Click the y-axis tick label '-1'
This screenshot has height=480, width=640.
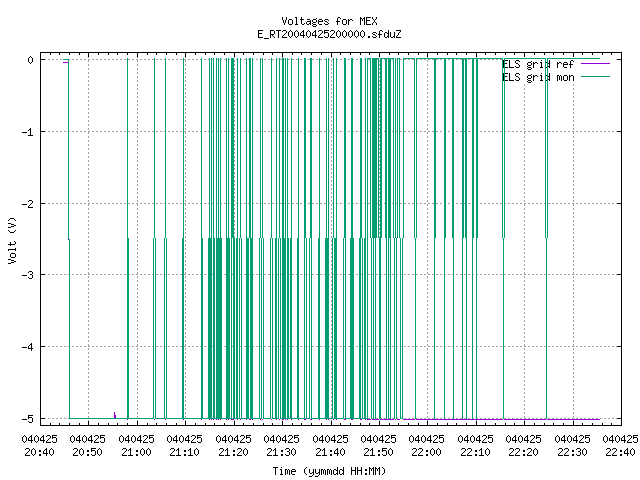point(28,132)
